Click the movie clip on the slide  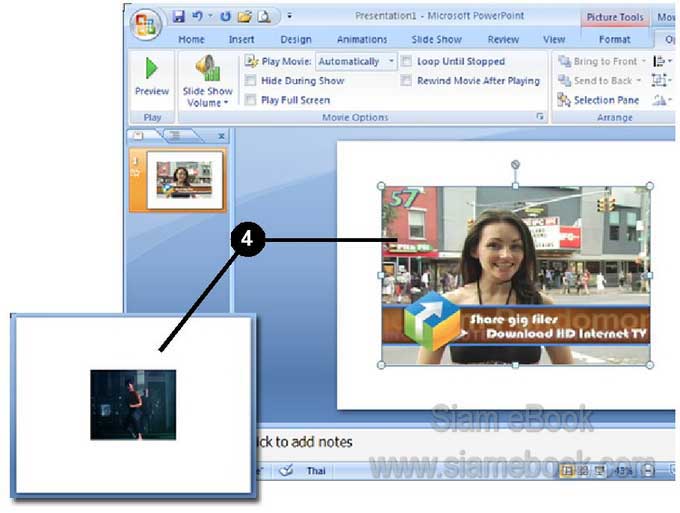(x=515, y=275)
